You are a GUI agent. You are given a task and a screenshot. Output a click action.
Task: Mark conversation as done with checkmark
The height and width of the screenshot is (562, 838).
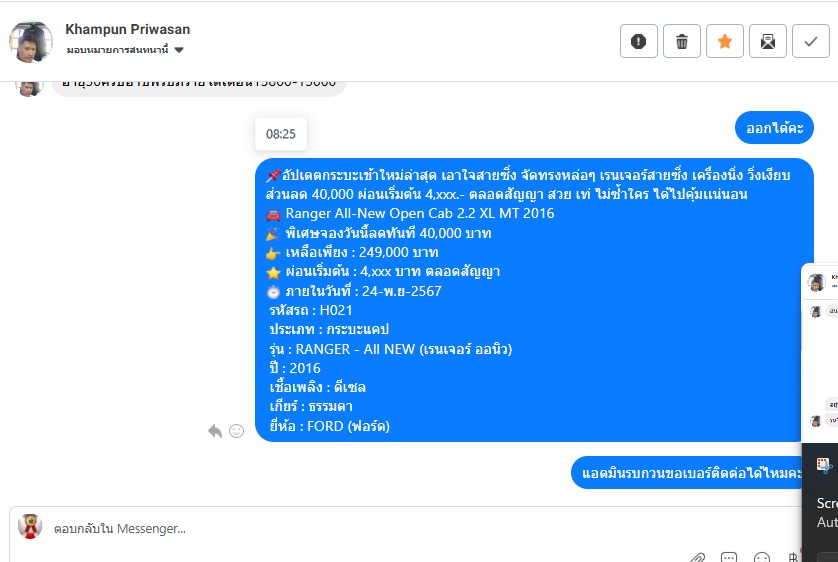pyautogui.click(x=811, y=41)
